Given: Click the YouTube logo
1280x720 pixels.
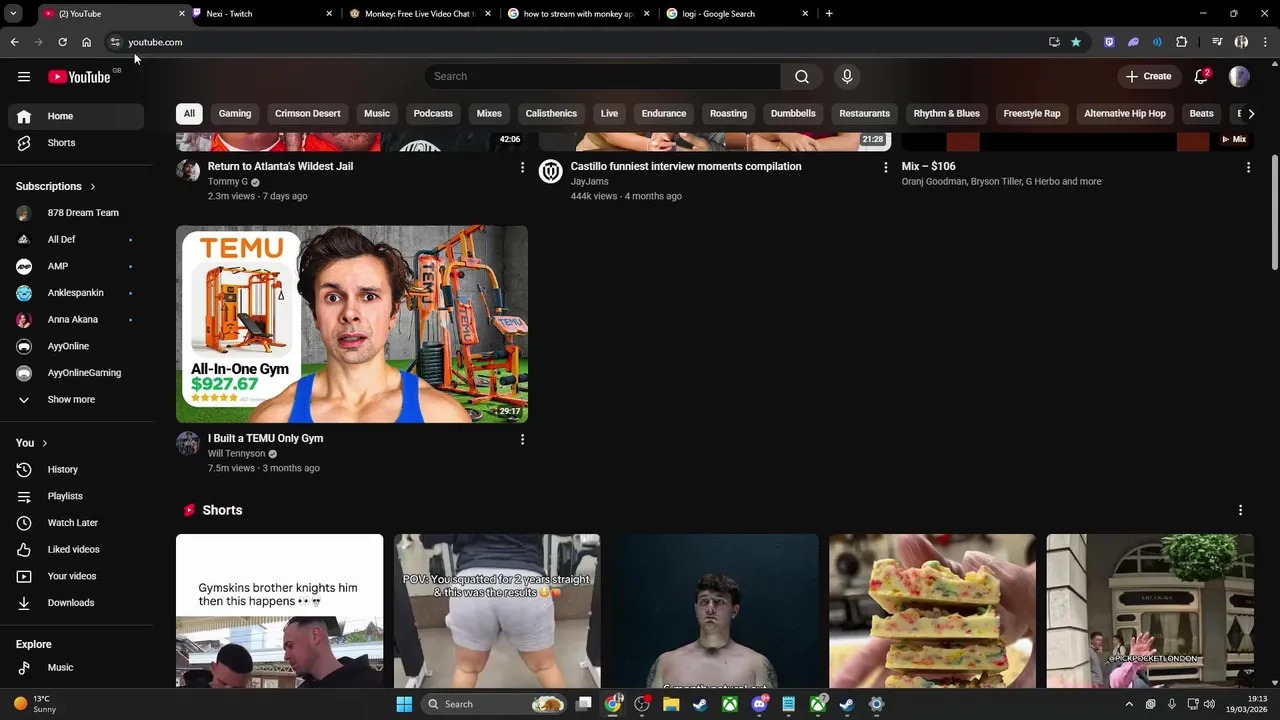Looking at the screenshot, I should point(79,77).
